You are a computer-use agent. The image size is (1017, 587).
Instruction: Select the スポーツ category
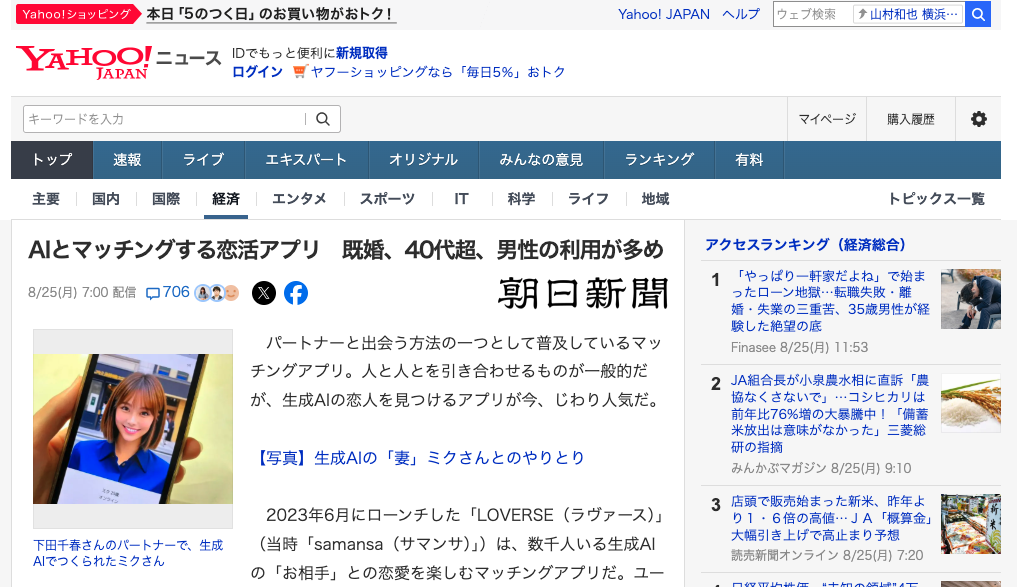387,199
